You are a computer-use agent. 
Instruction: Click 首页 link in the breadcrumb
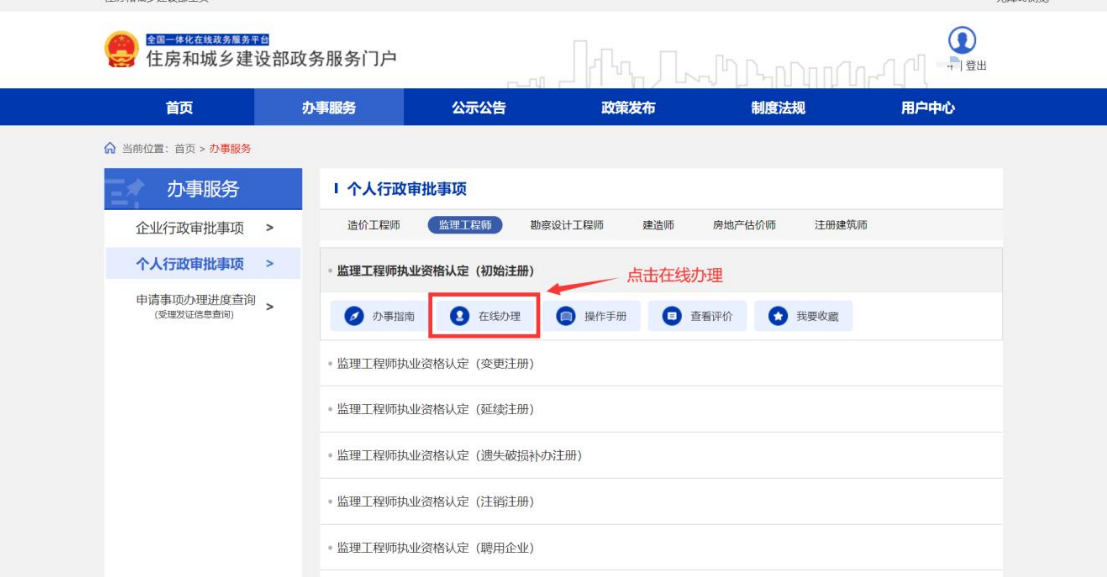tap(185, 149)
